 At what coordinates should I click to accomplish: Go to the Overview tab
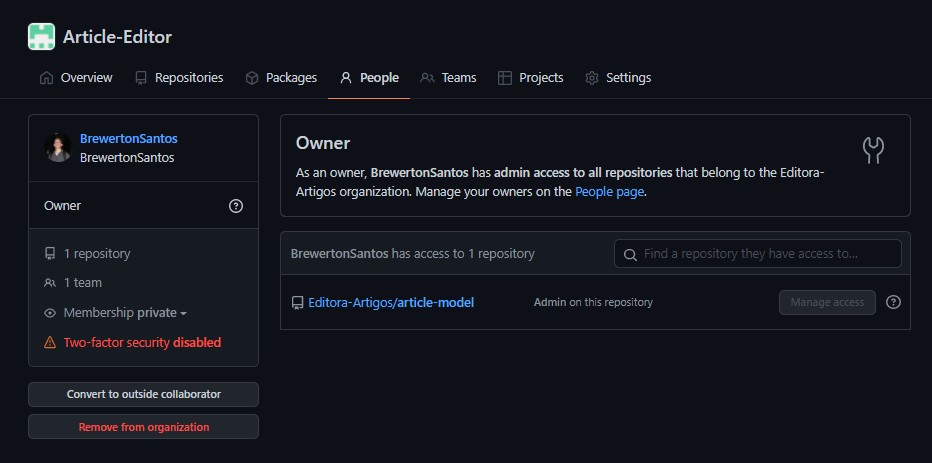click(75, 78)
